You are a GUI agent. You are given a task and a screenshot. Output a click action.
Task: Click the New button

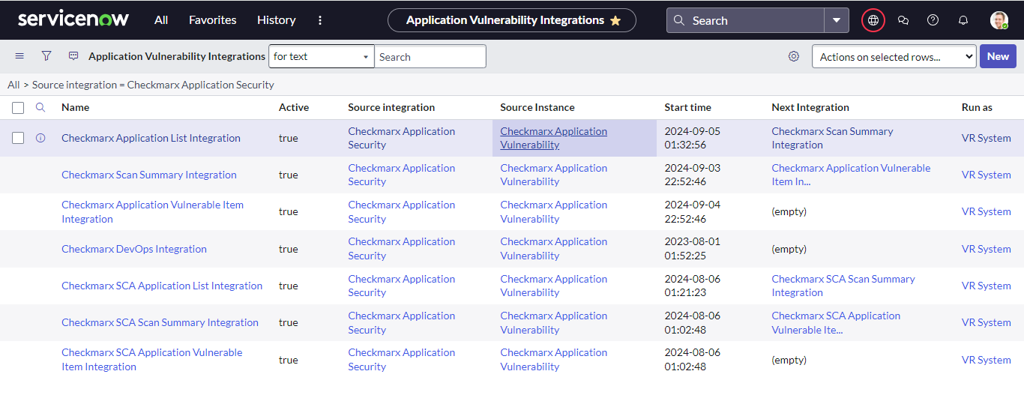[997, 57]
